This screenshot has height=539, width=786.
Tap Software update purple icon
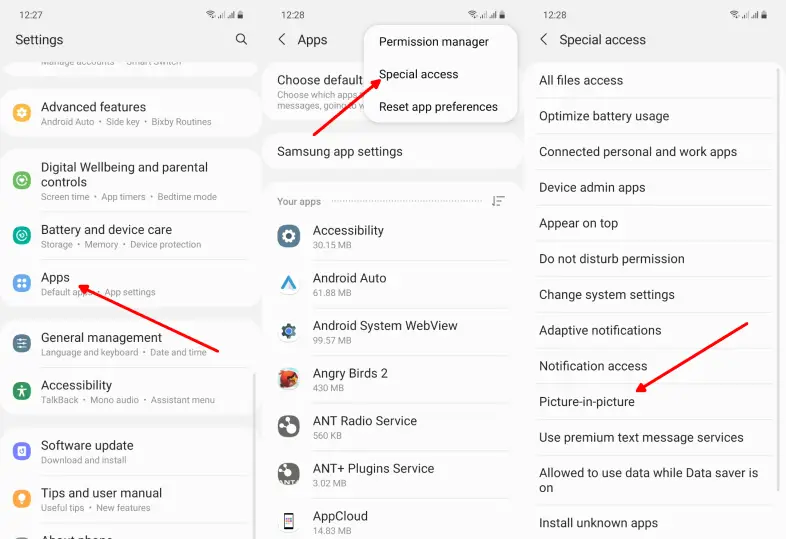(22, 451)
